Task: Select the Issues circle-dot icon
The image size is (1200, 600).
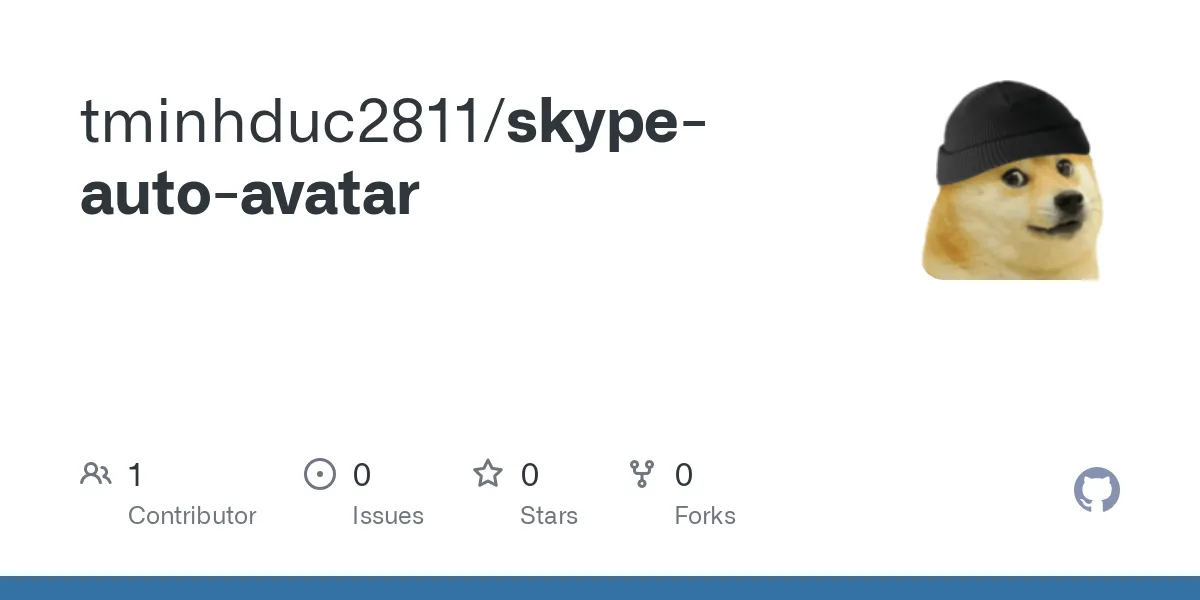Action: [x=320, y=474]
